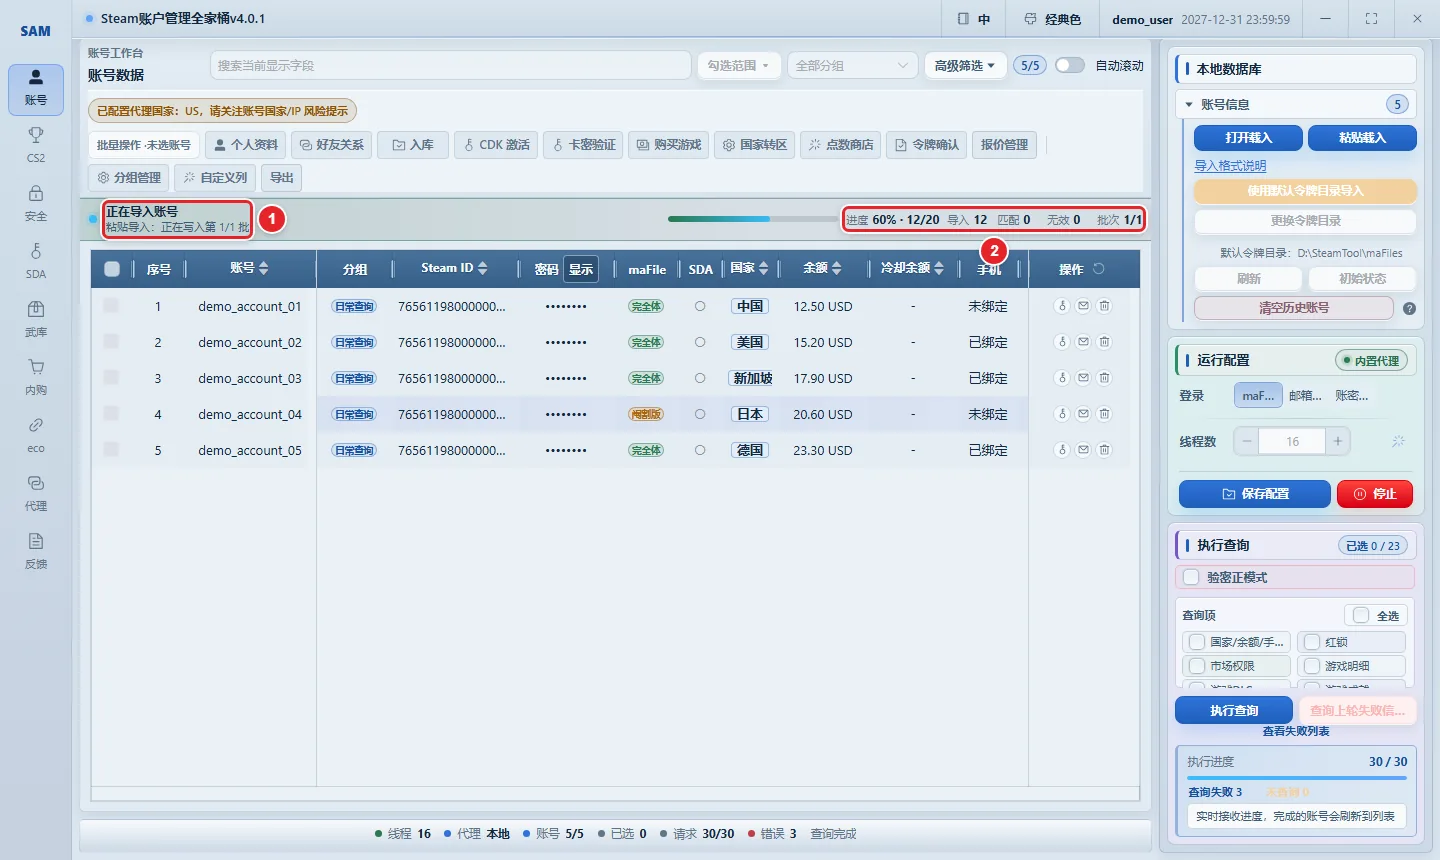
Task: Open the 账号 section in the sidebar
Action: [x=36, y=89]
